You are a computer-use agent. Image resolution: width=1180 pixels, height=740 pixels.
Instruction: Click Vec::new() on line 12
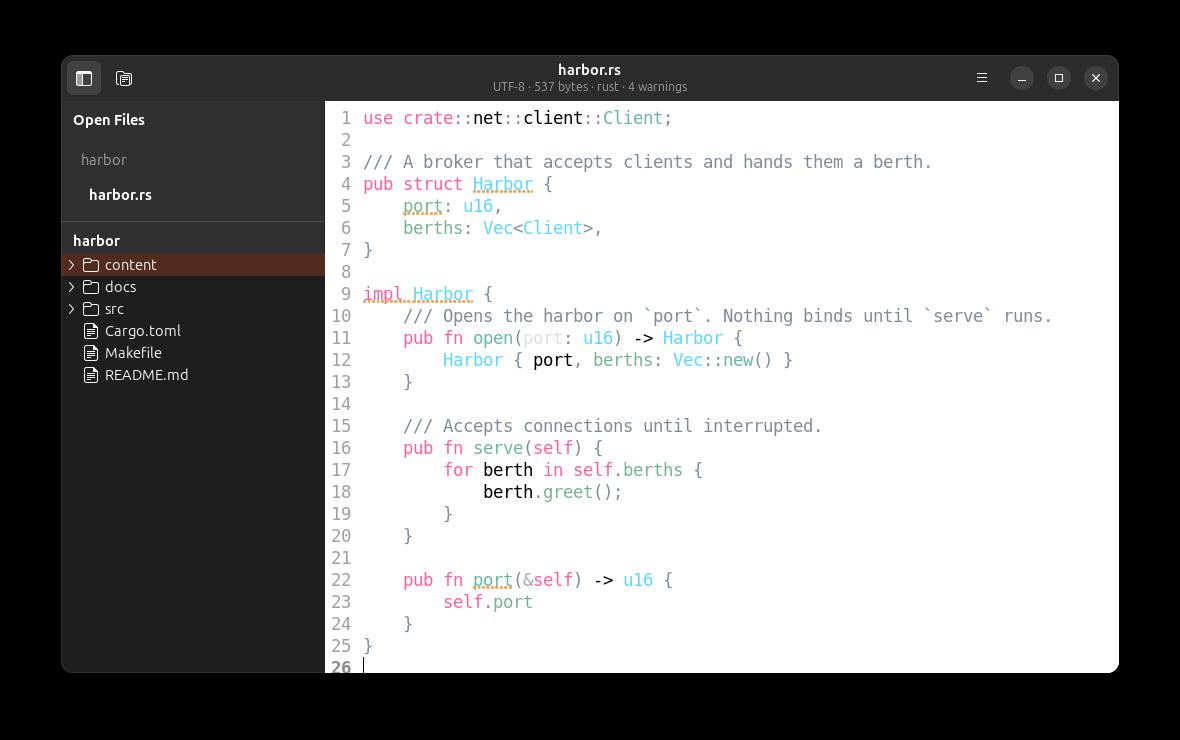pyautogui.click(x=722, y=361)
